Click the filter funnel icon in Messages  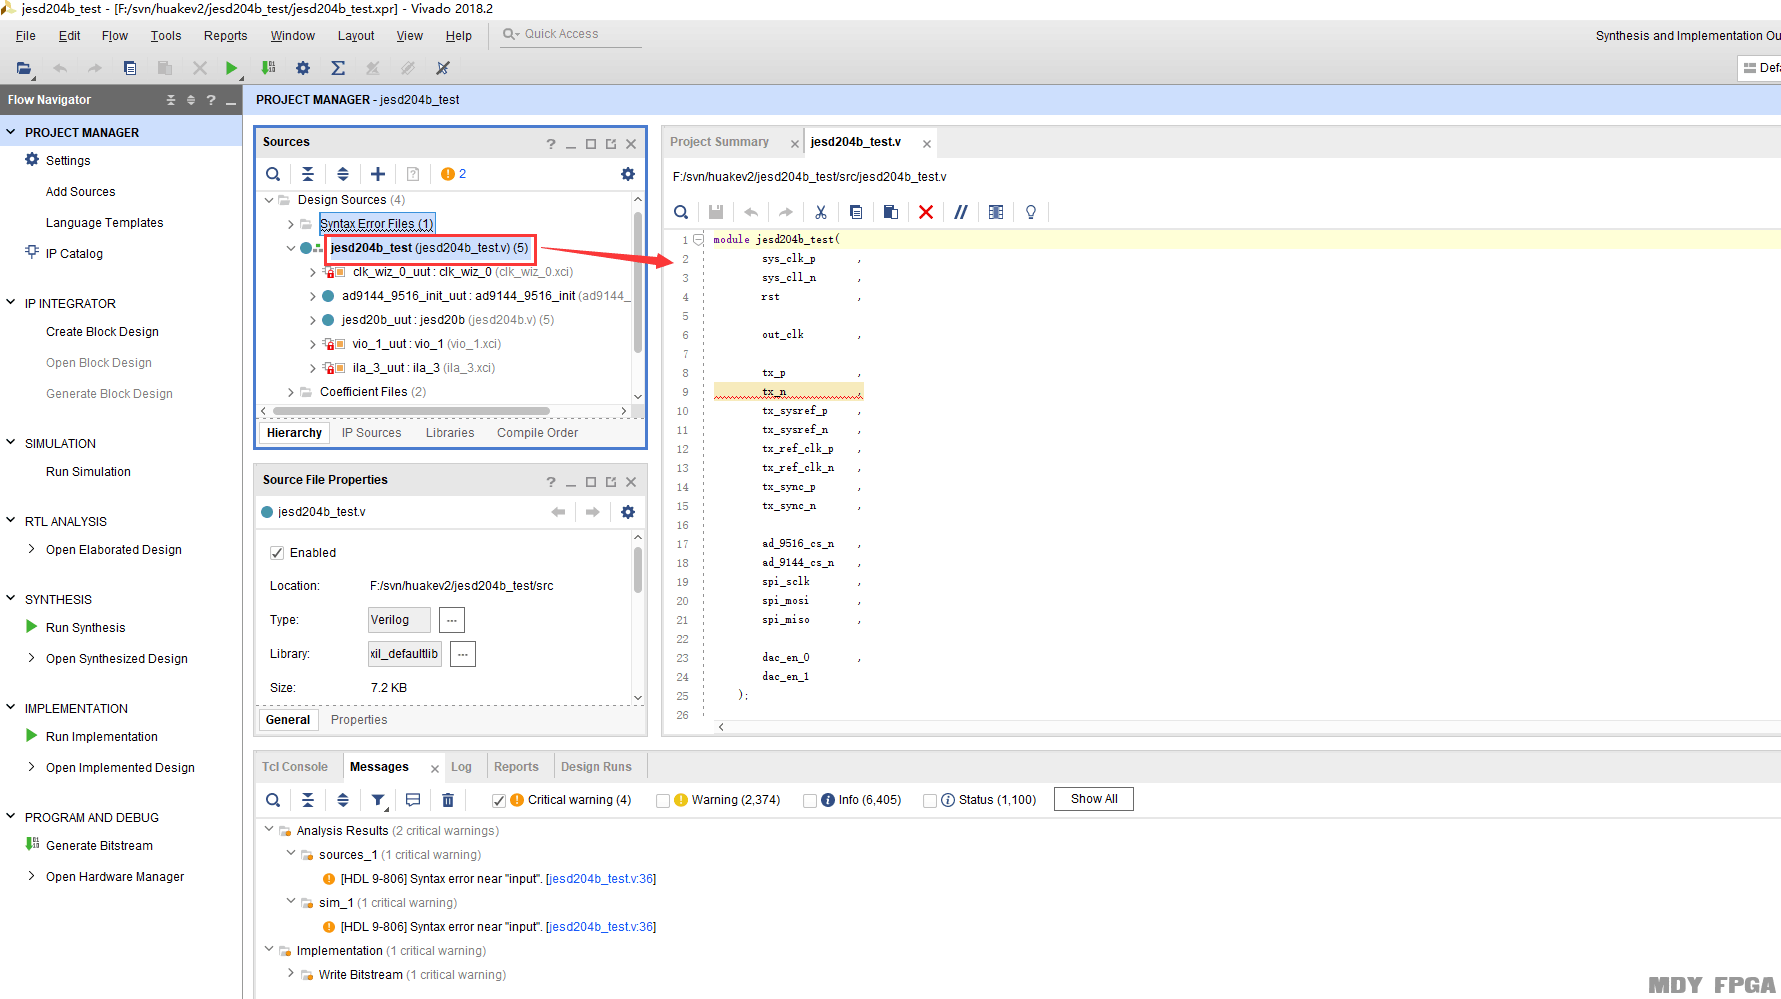coord(379,800)
